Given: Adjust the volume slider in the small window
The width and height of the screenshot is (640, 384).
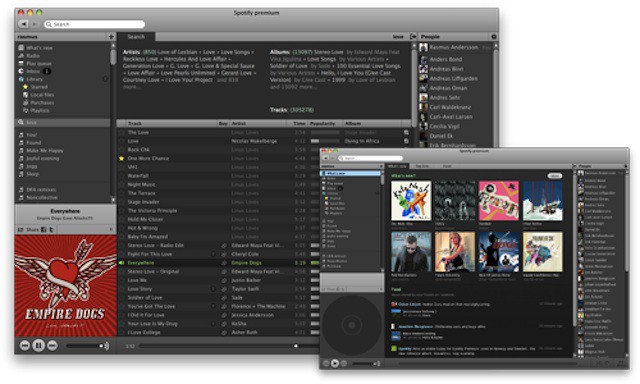Looking at the screenshot, I should coord(364,363).
